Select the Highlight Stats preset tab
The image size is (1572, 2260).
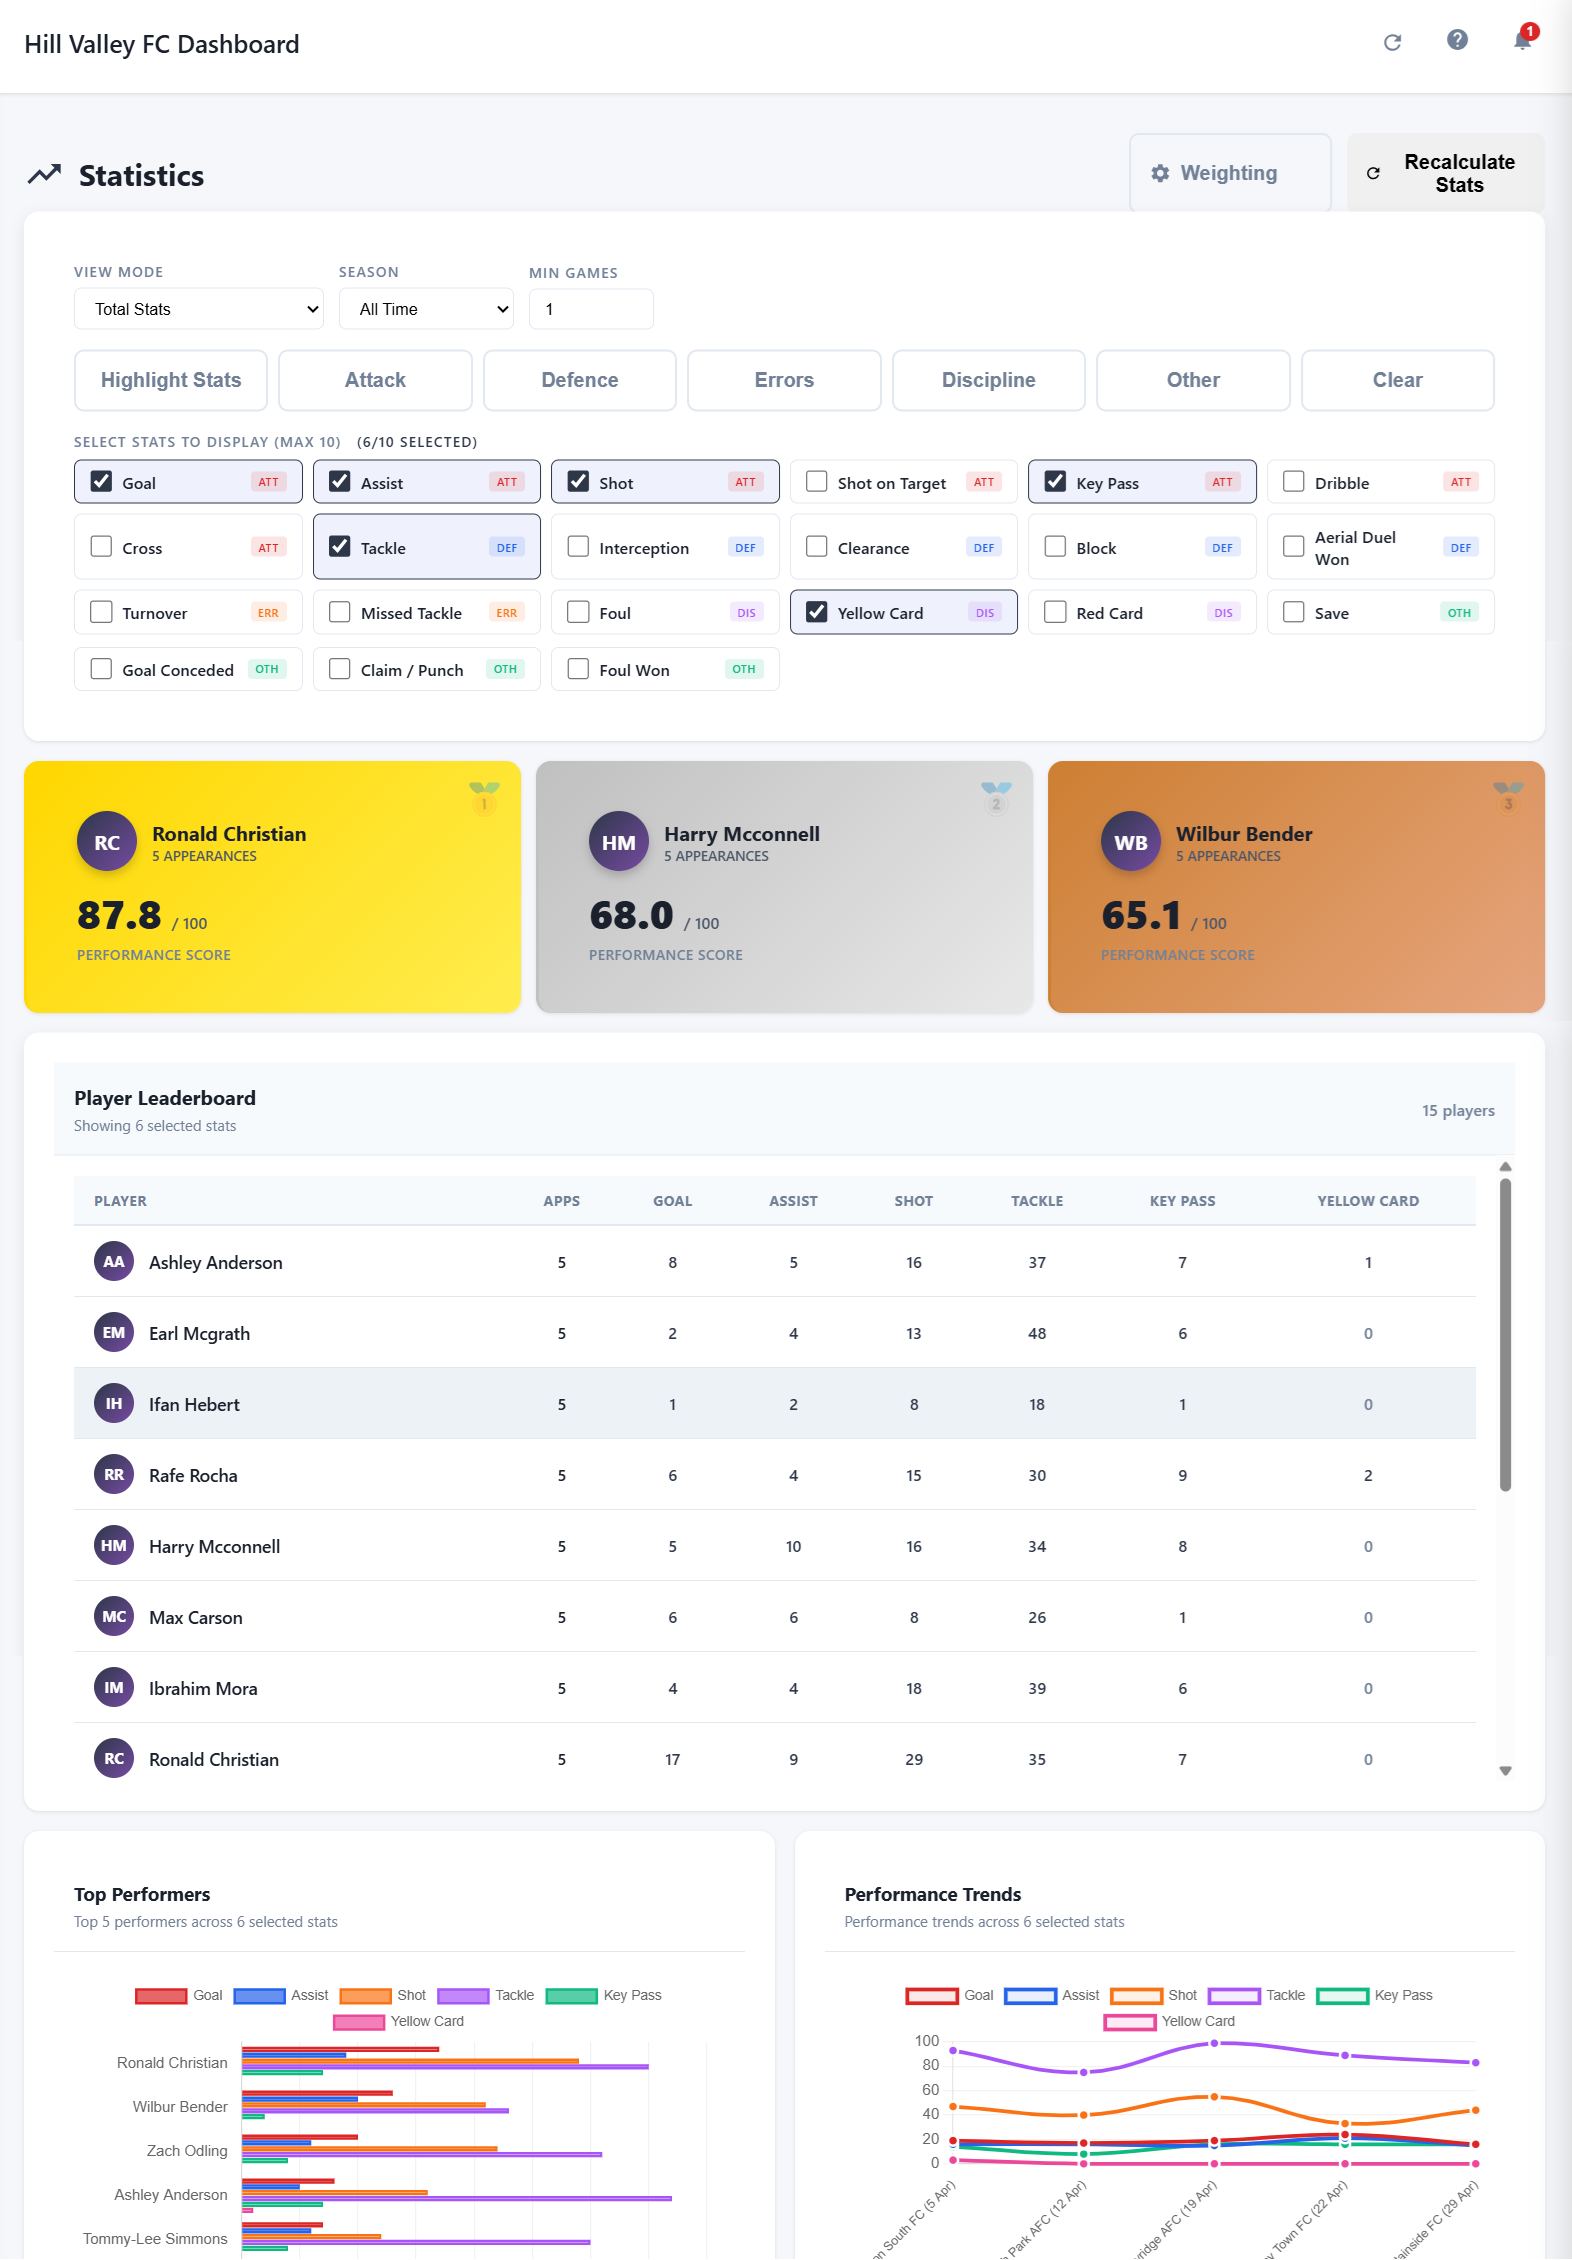tap(171, 380)
